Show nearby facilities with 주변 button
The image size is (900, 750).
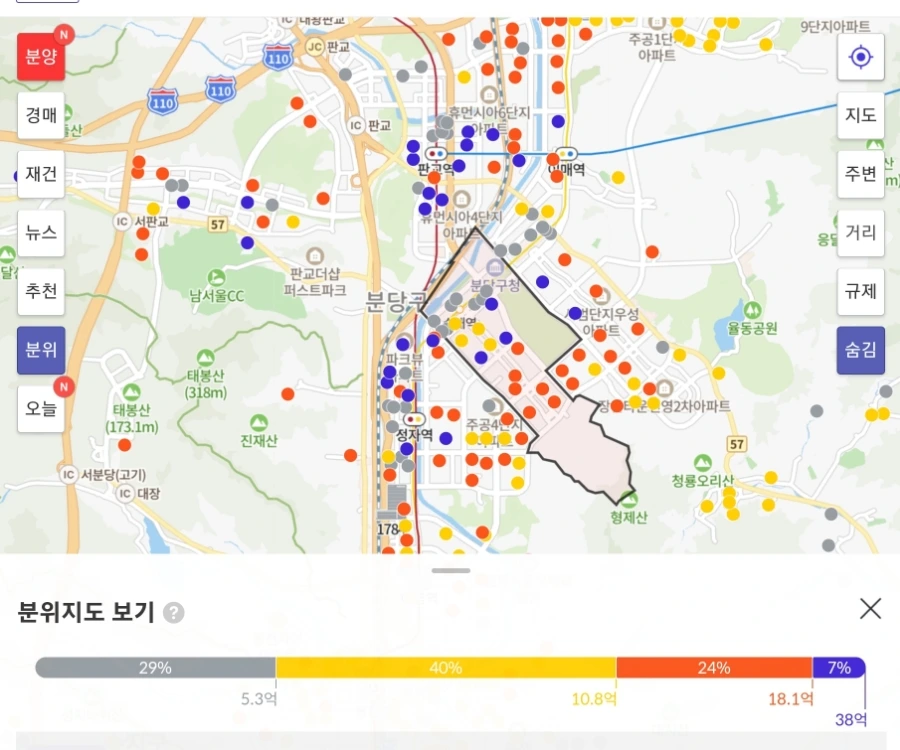click(x=860, y=174)
